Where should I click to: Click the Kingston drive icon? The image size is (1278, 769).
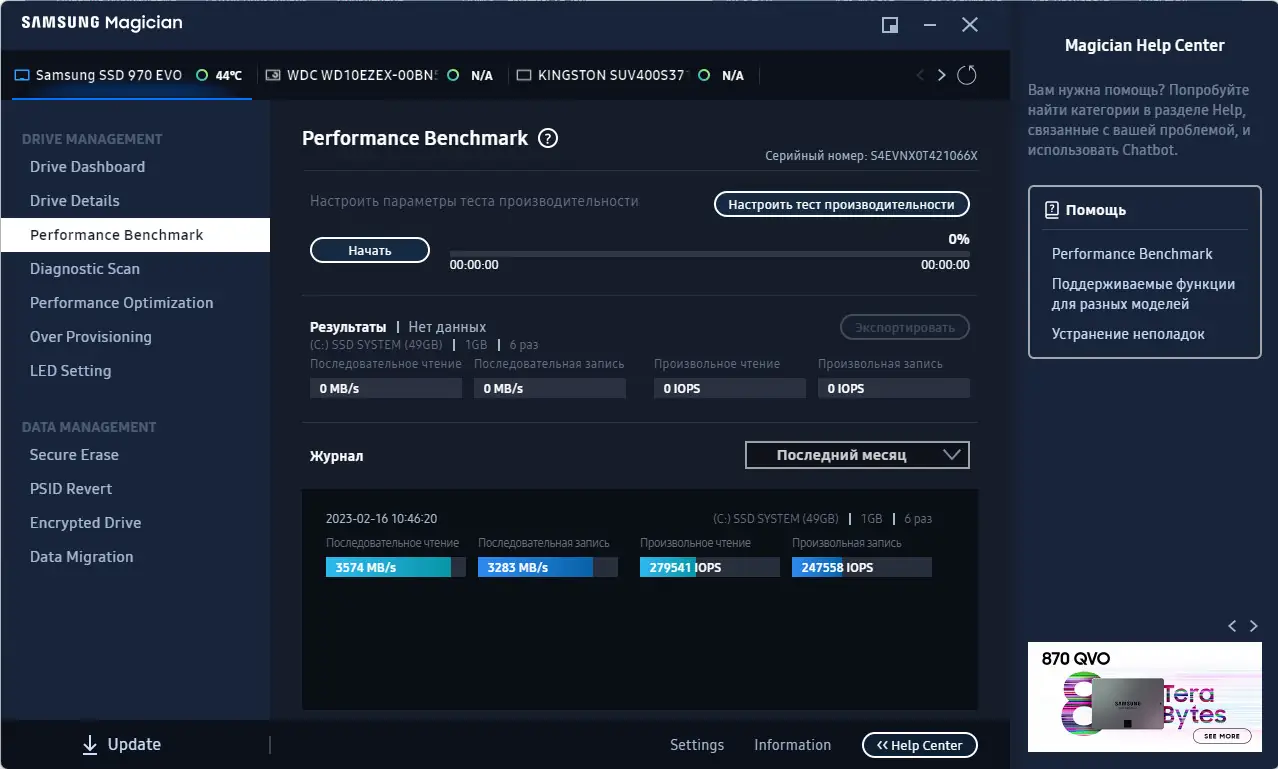coord(523,75)
